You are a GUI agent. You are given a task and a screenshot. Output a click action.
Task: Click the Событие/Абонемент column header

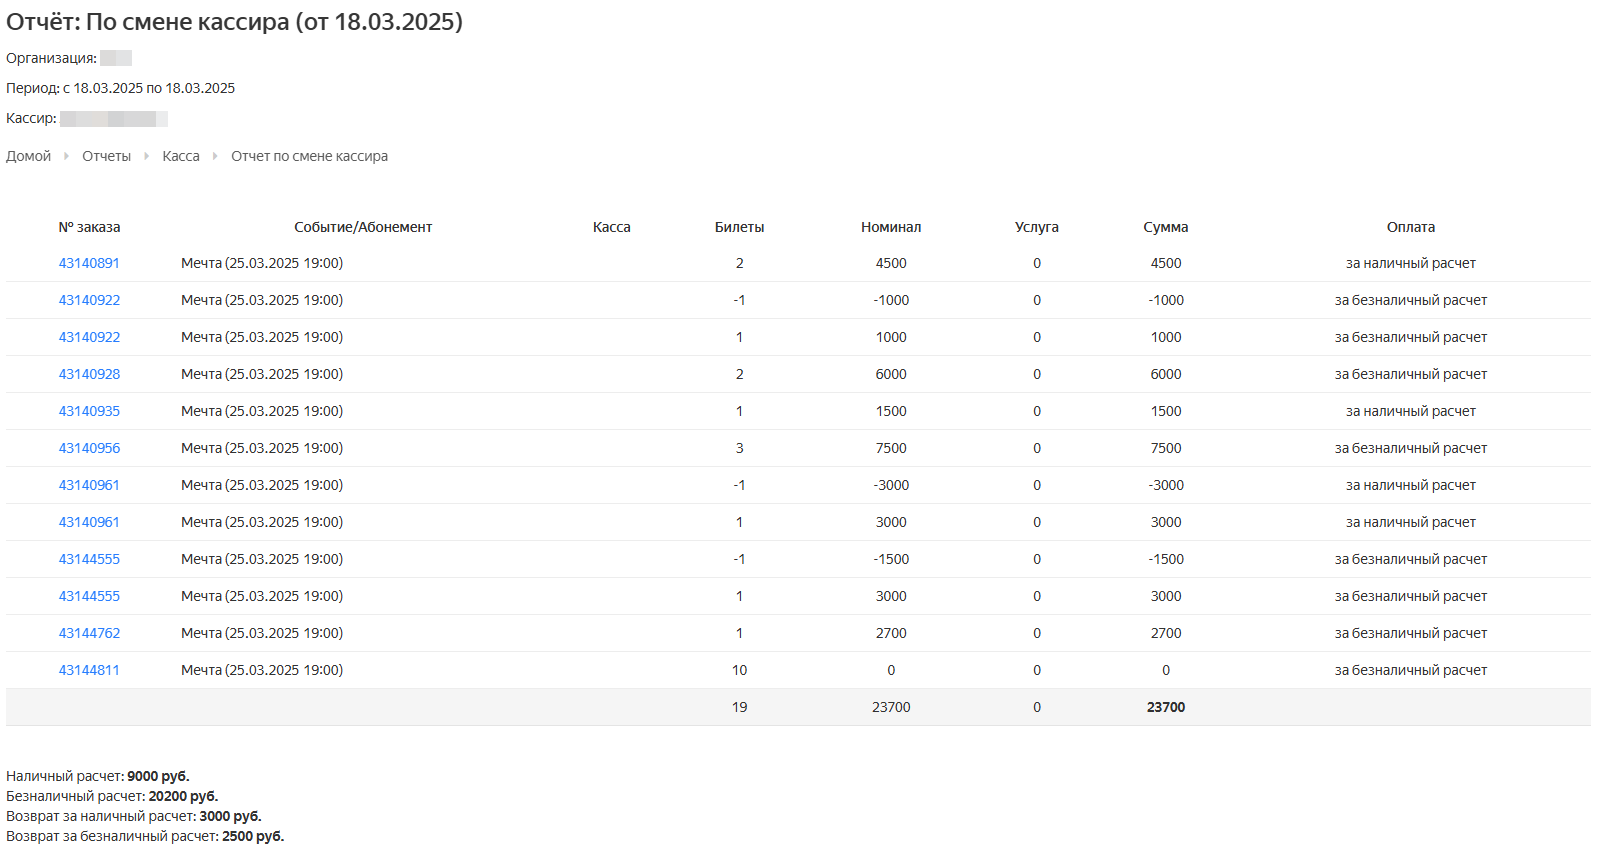[363, 227]
